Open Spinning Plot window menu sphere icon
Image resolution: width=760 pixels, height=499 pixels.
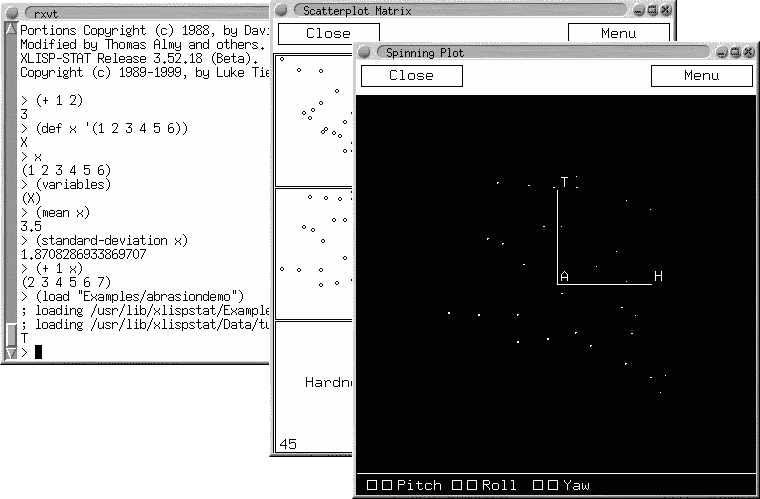(364, 52)
